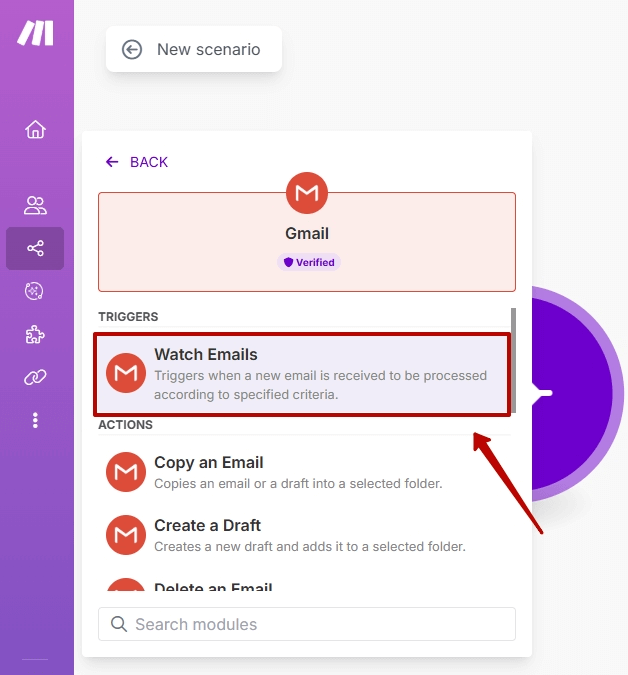Choose the Create a Draft action
The height and width of the screenshot is (675, 628).
304,535
